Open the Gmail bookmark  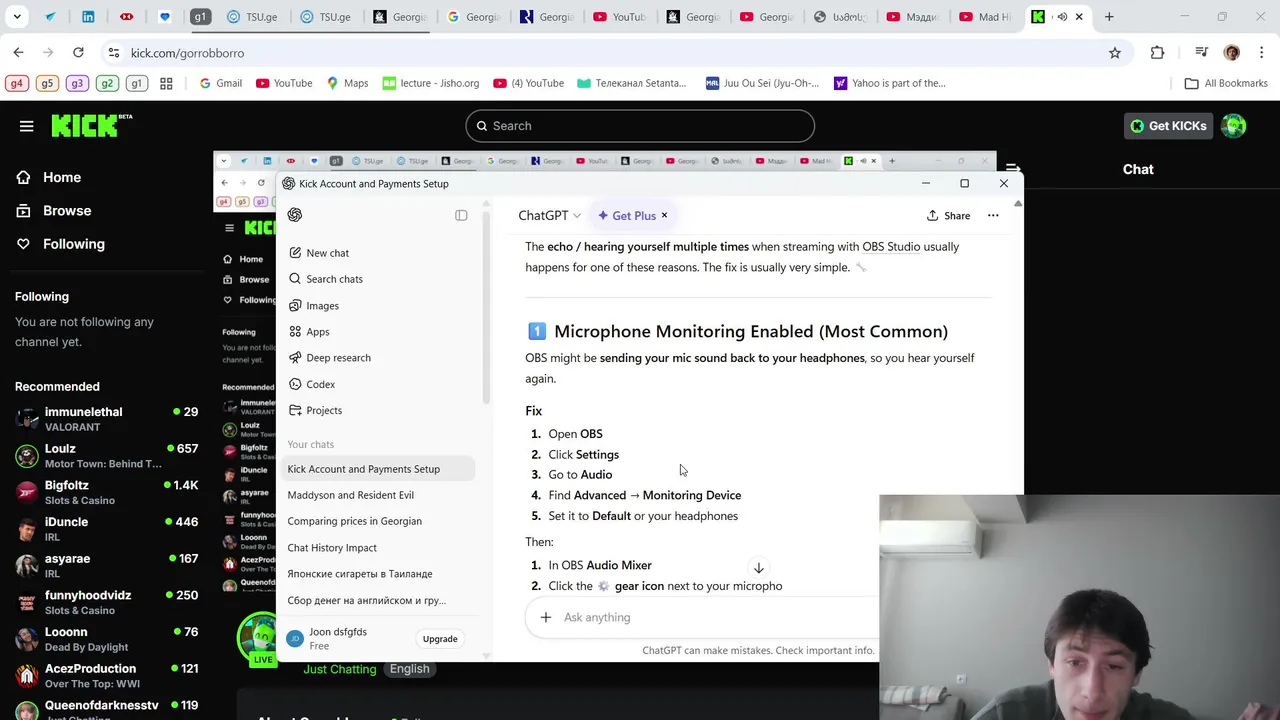(220, 83)
